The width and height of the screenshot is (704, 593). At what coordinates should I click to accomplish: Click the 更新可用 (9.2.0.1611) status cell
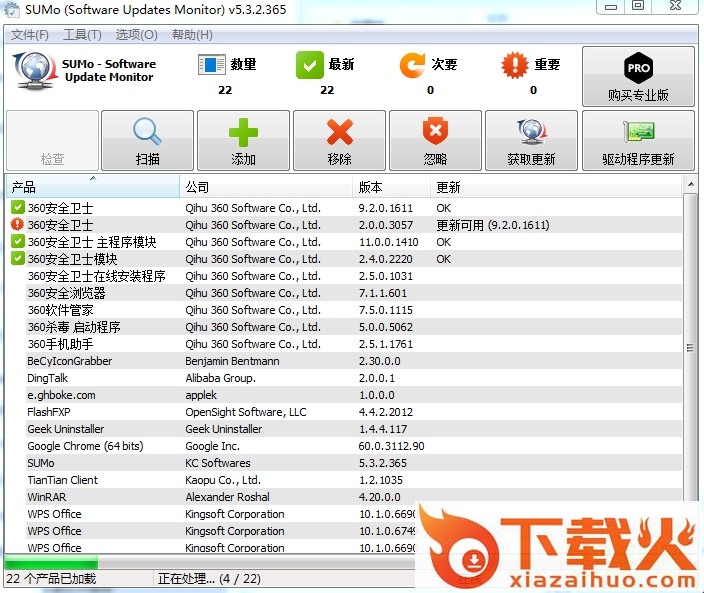coord(493,225)
